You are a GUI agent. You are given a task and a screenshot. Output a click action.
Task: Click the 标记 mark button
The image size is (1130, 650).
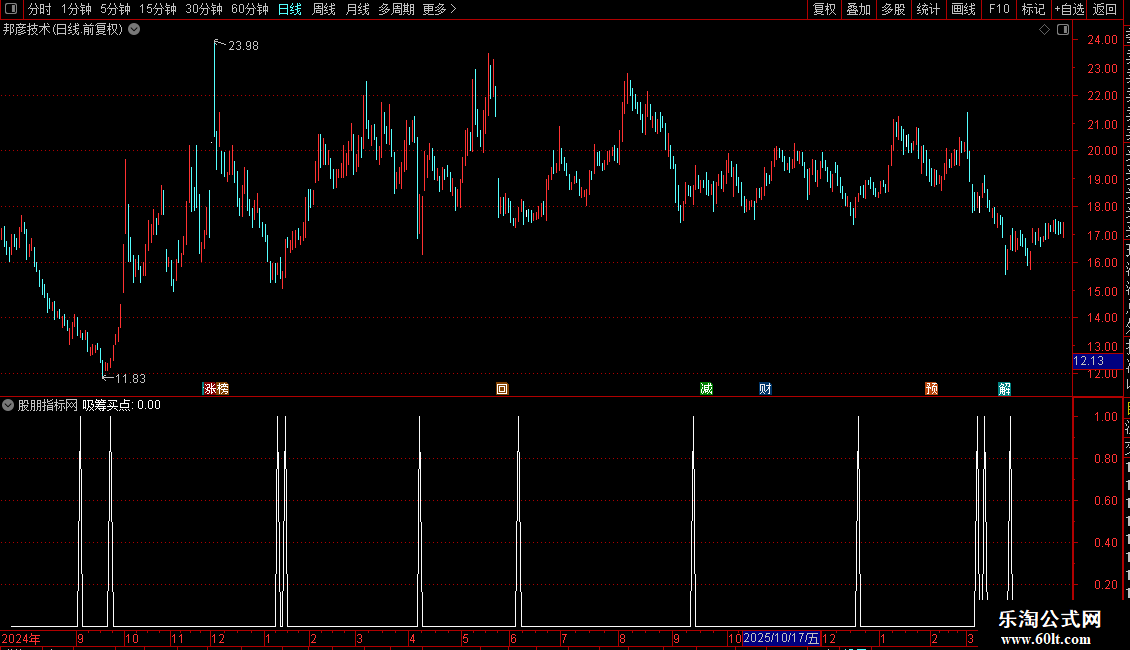click(1033, 9)
